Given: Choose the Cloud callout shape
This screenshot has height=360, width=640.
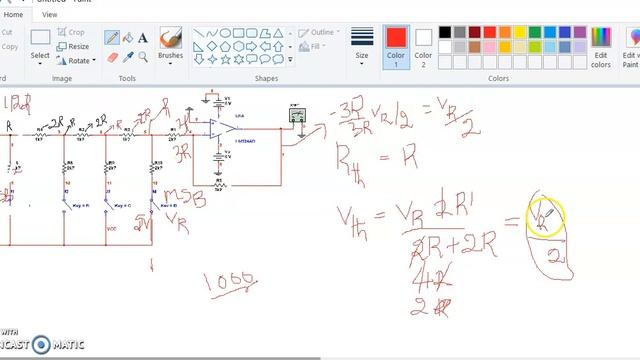Looking at the screenshot, I should pos(278,59).
